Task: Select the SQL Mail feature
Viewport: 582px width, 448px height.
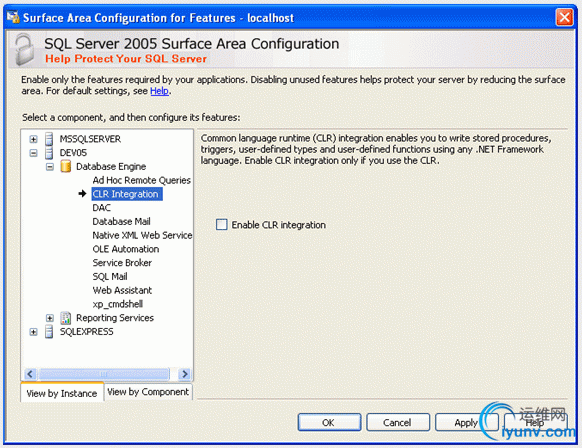Action: pyautogui.click(x=110, y=277)
